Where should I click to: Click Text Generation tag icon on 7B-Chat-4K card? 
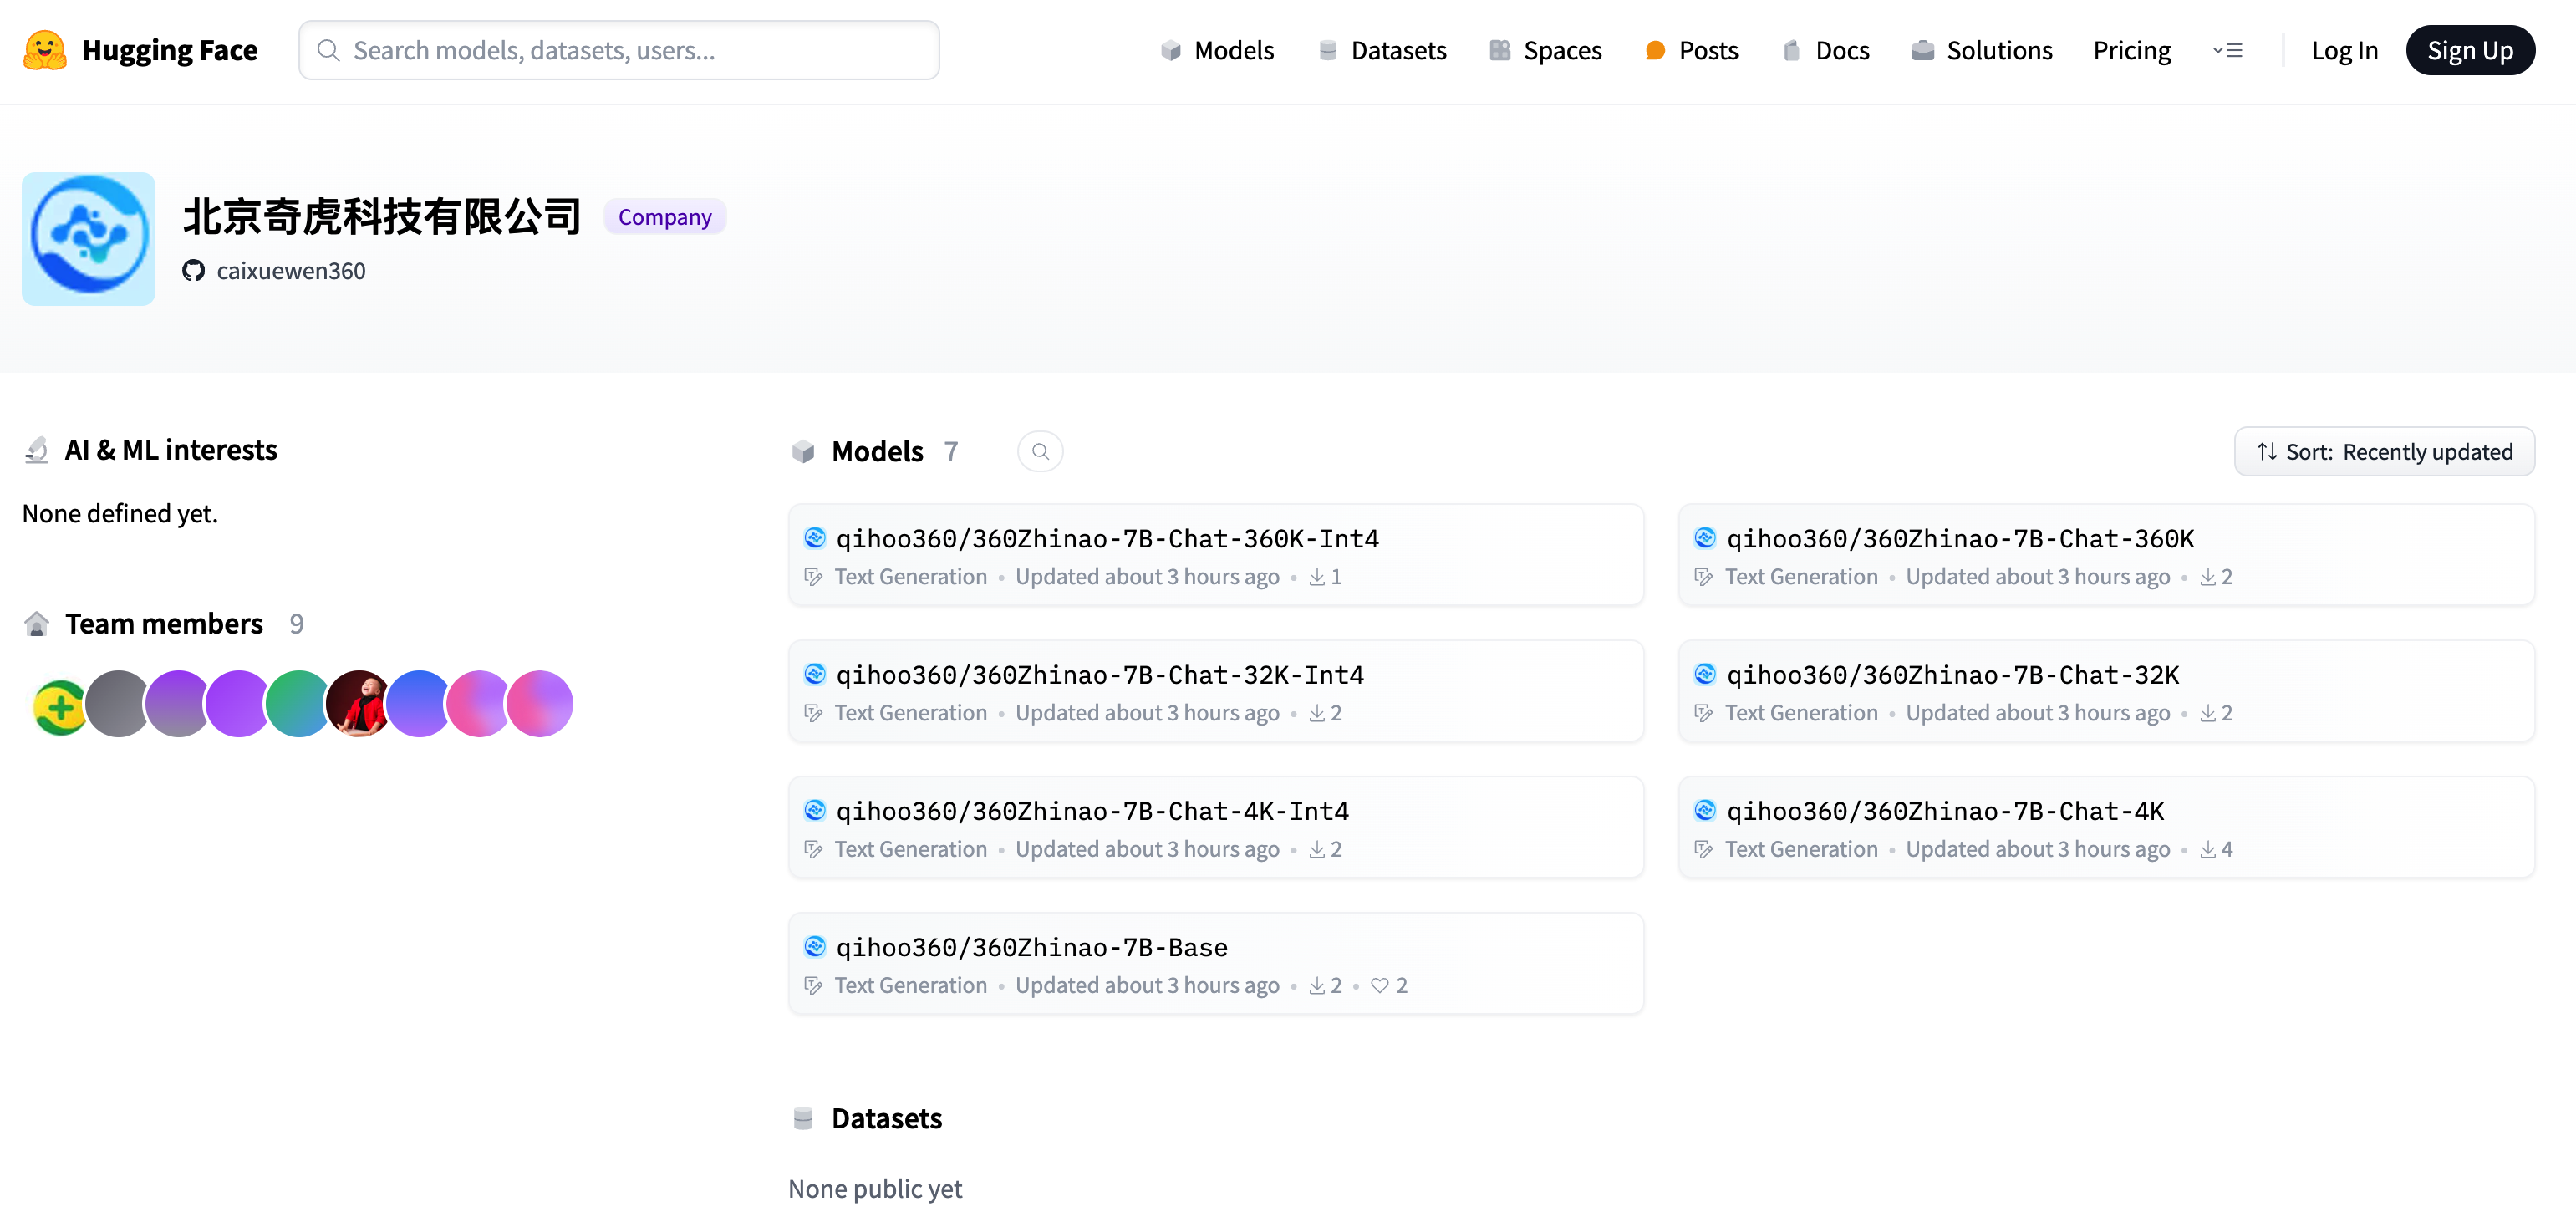(x=1704, y=849)
